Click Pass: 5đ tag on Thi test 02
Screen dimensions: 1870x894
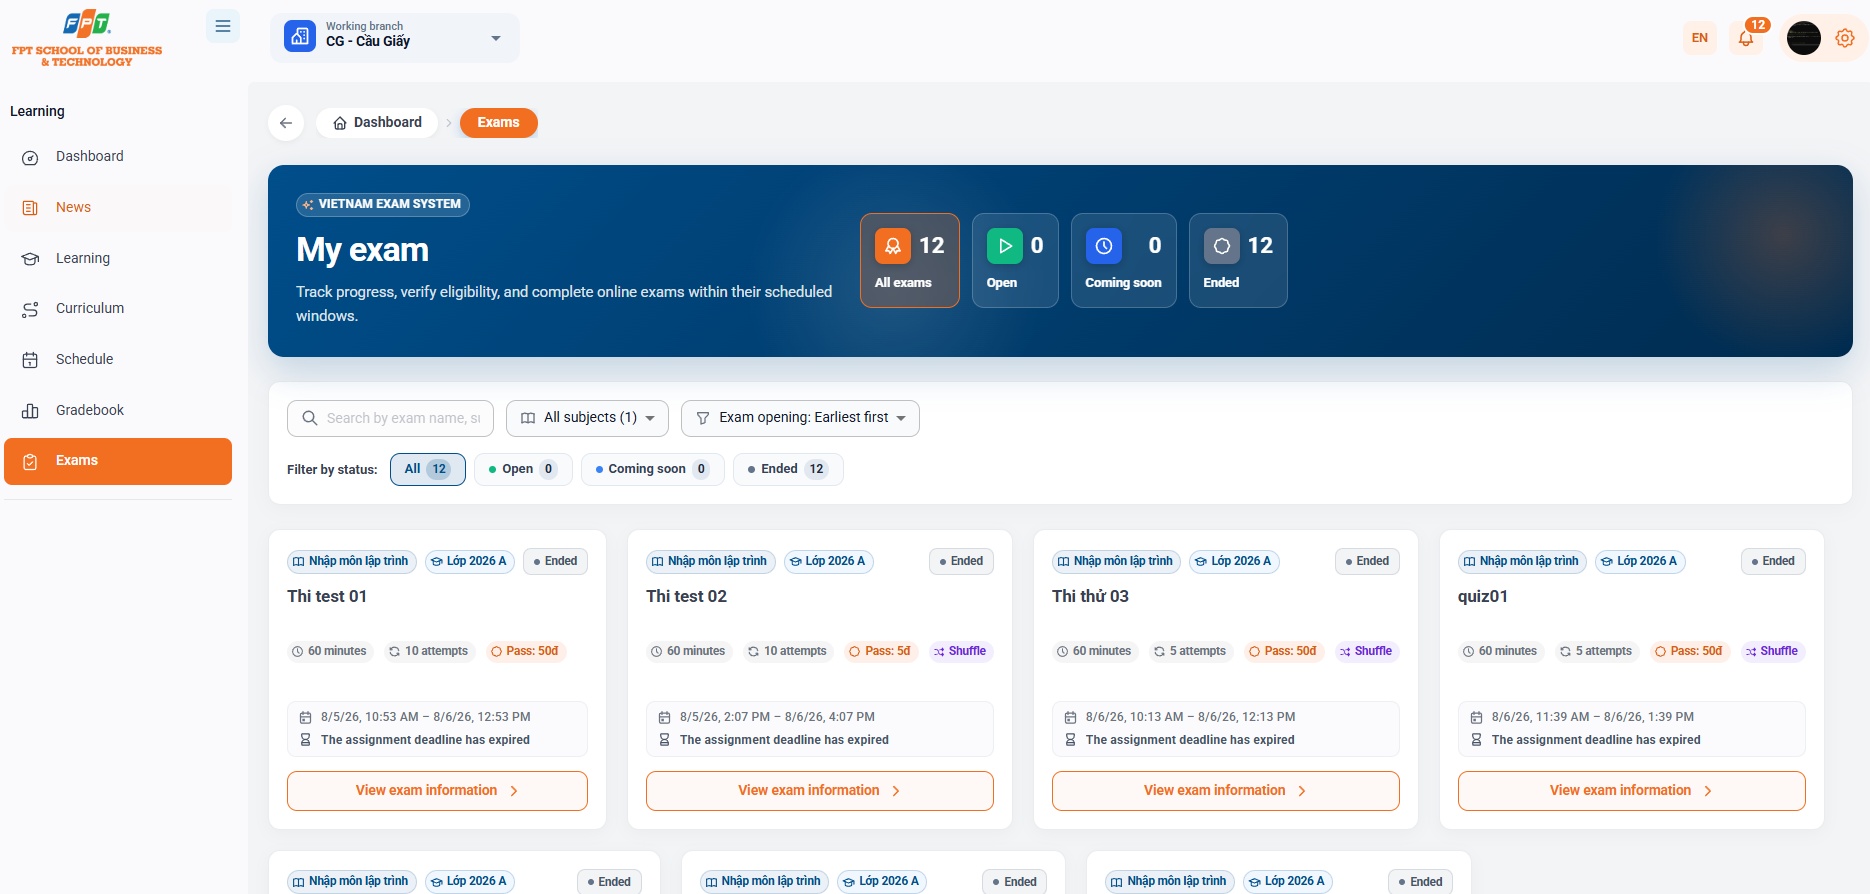tap(880, 652)
